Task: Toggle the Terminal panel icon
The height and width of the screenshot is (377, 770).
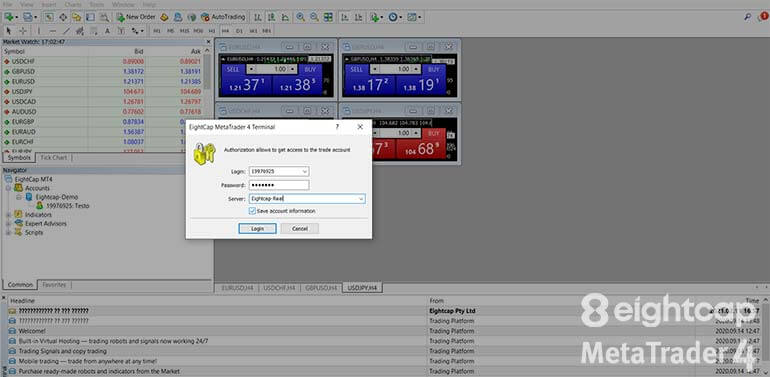Action: [90, 17]
